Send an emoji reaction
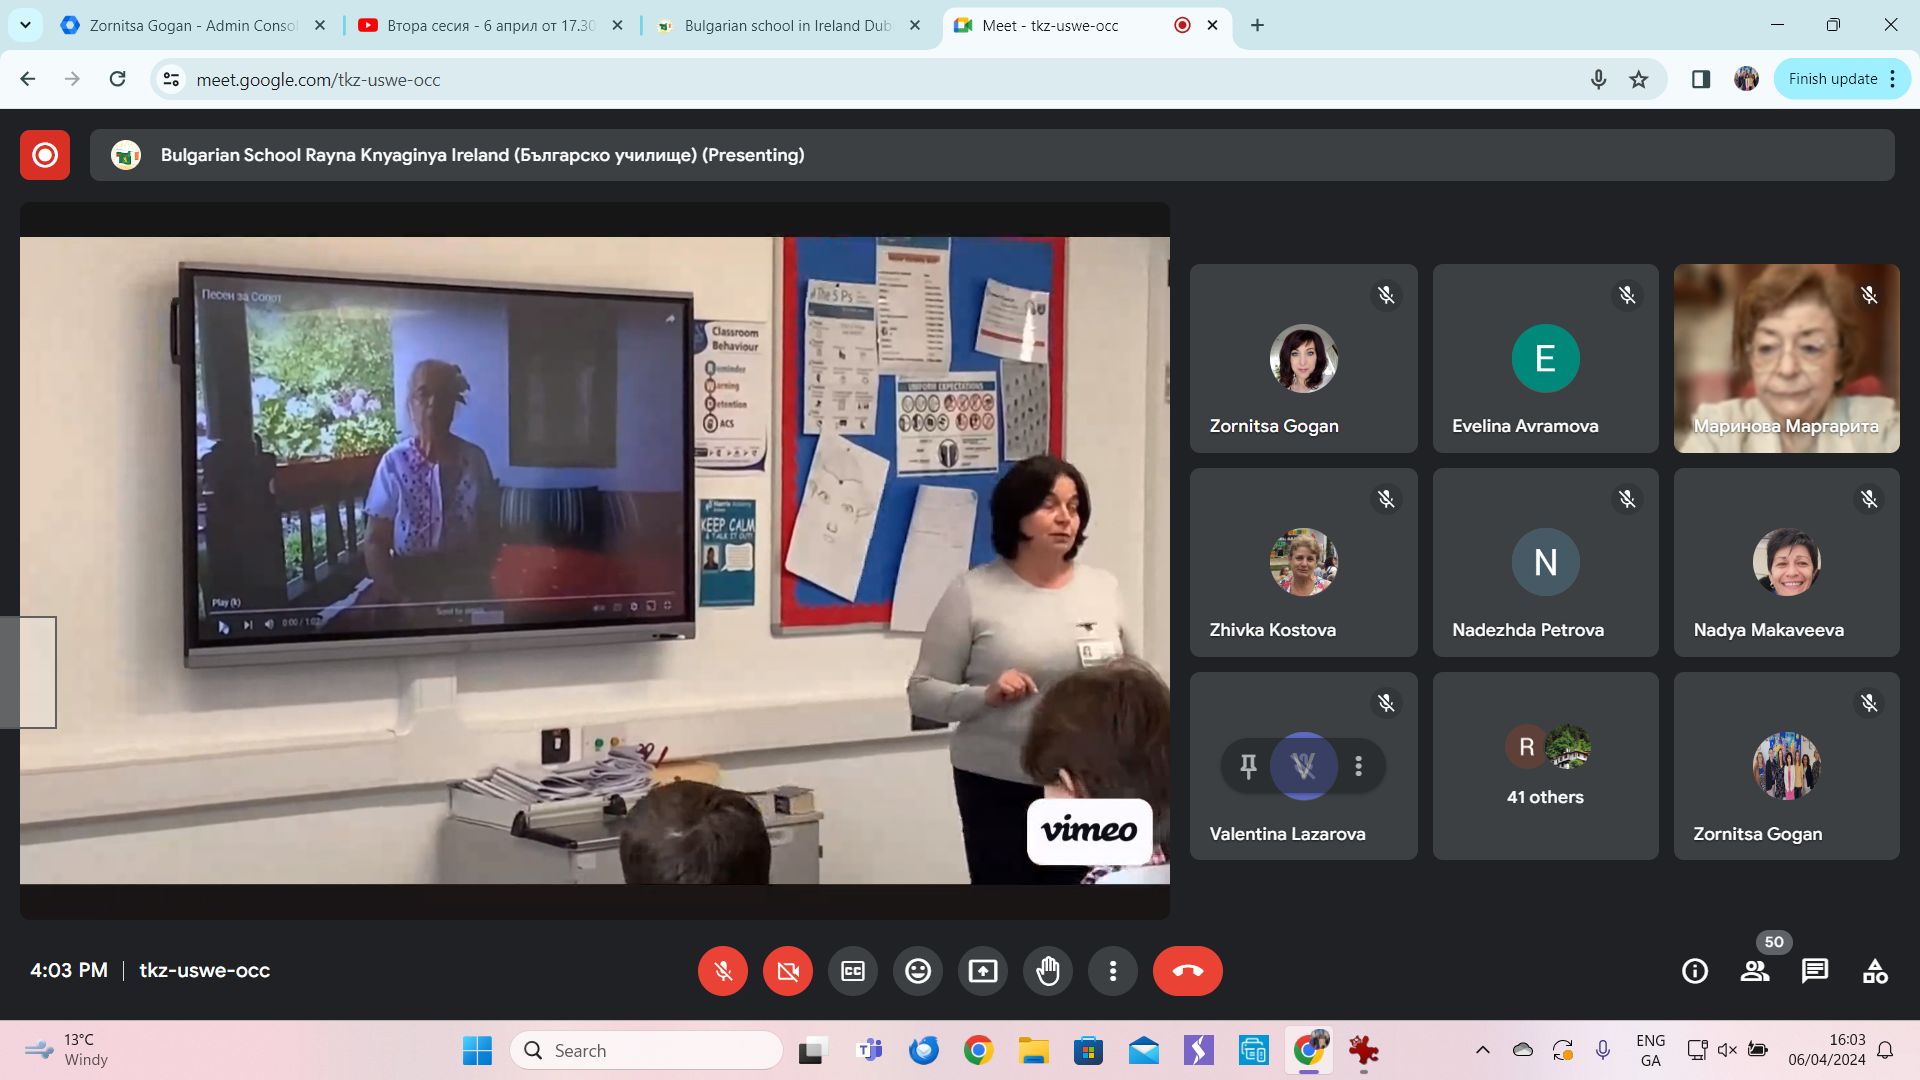The width and height of the screenshot is (1920, 1080). coord(917,971)
